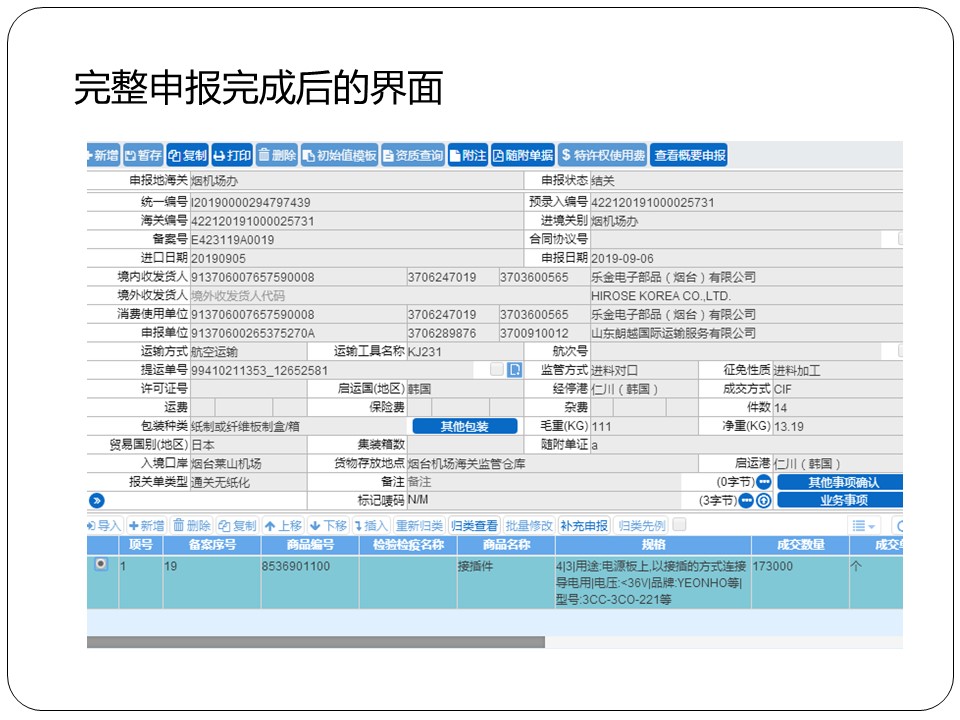
Task: Click the 其他包装 button
Action: [x=464, y=426]
